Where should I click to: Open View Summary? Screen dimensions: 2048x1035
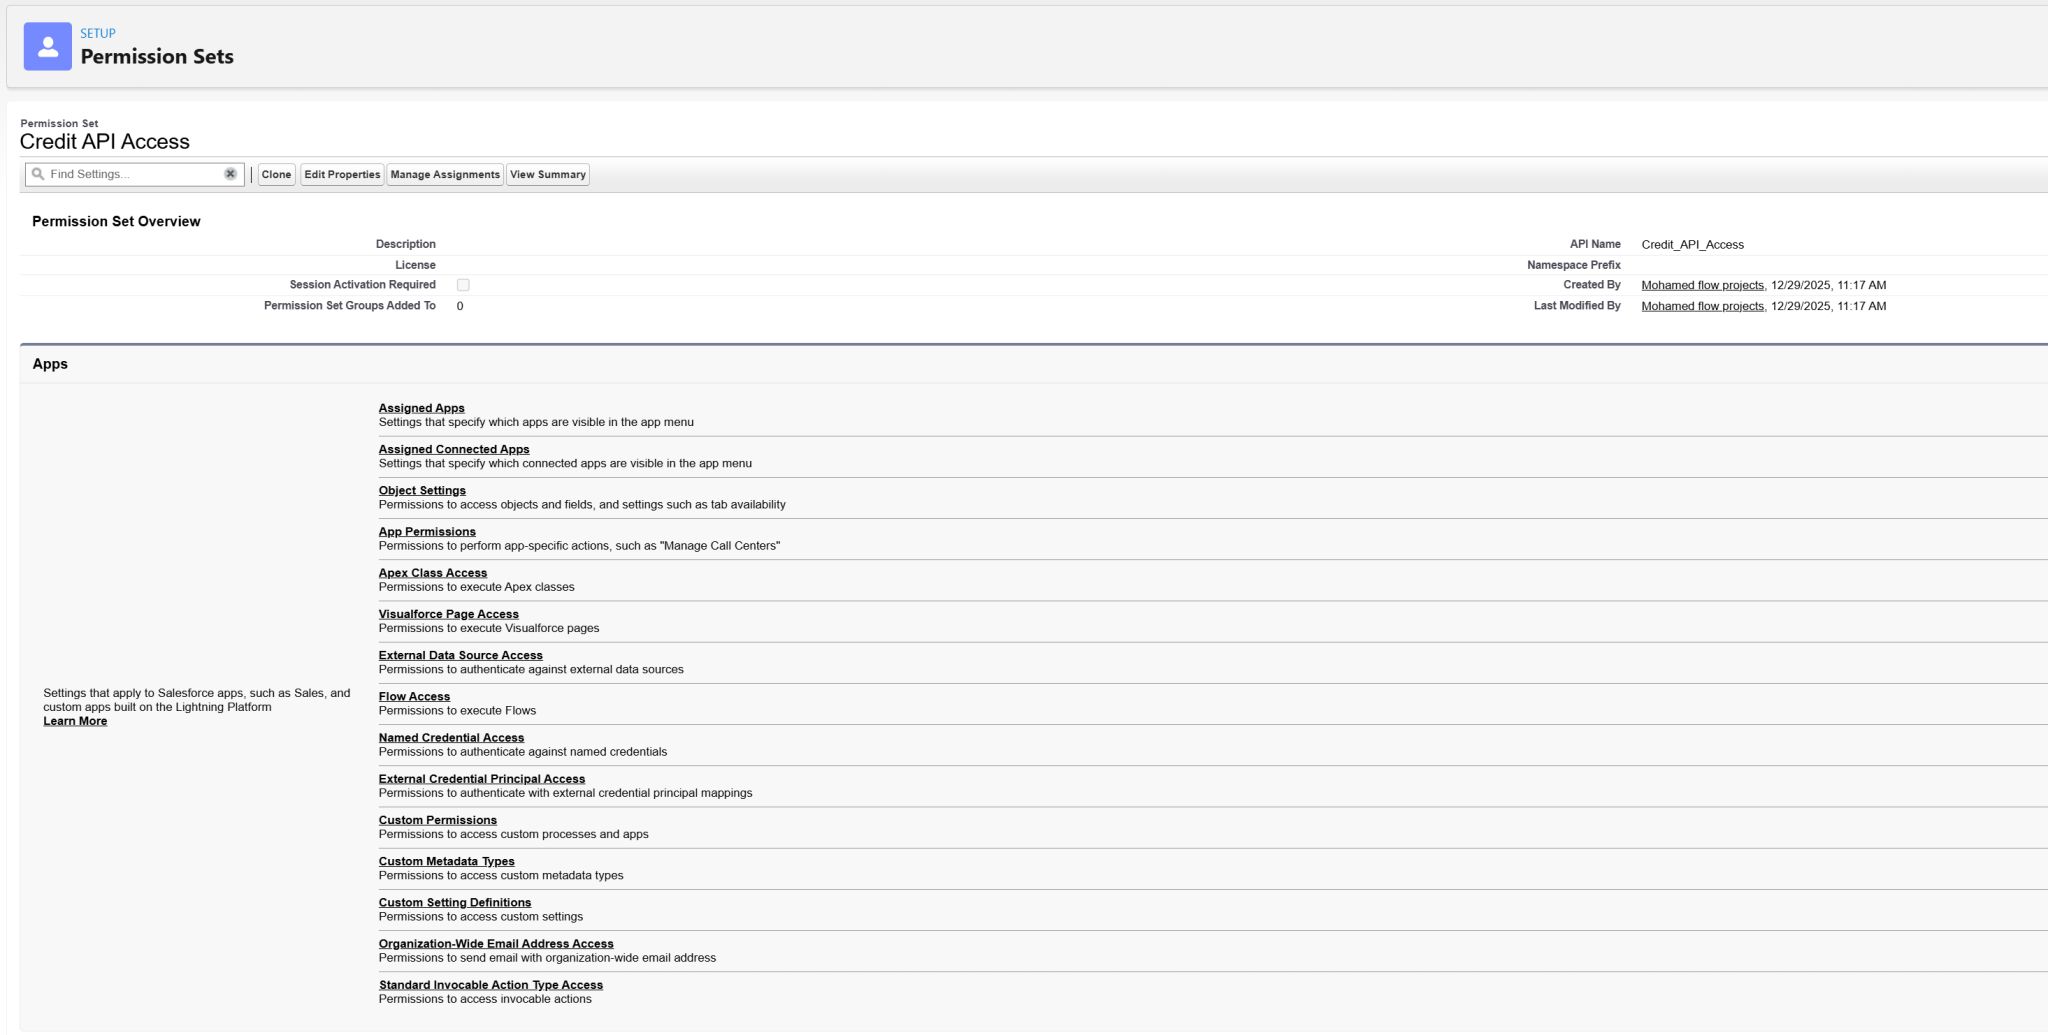[548, 175]
